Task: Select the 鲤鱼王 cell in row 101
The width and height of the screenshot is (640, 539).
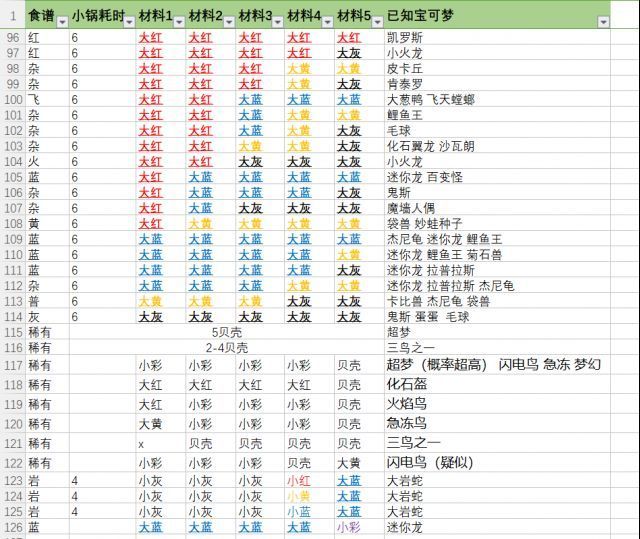Action: (x=497, y=115)
